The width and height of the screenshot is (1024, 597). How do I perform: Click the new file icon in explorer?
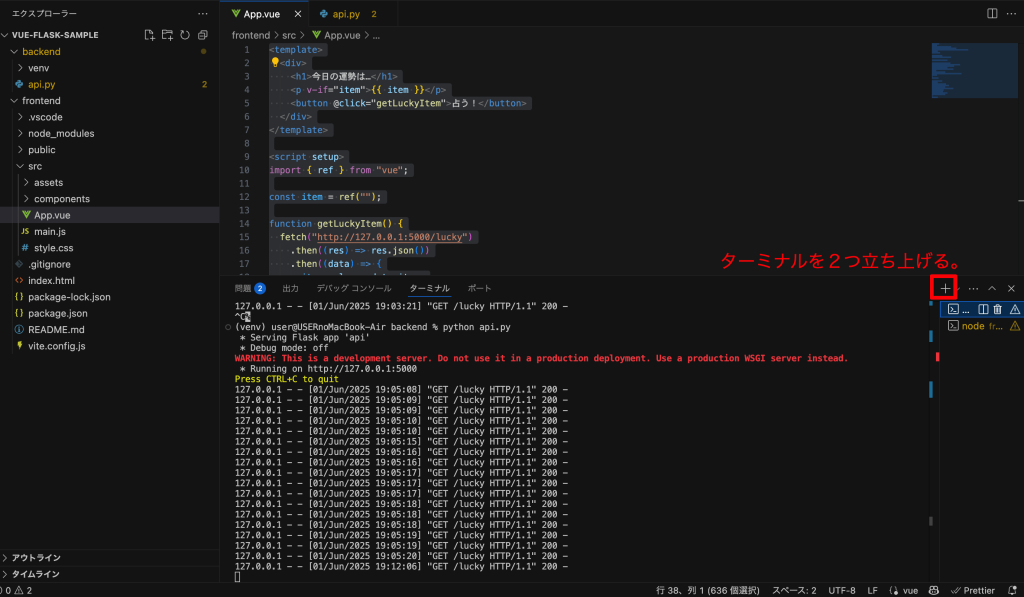[150, 35]
